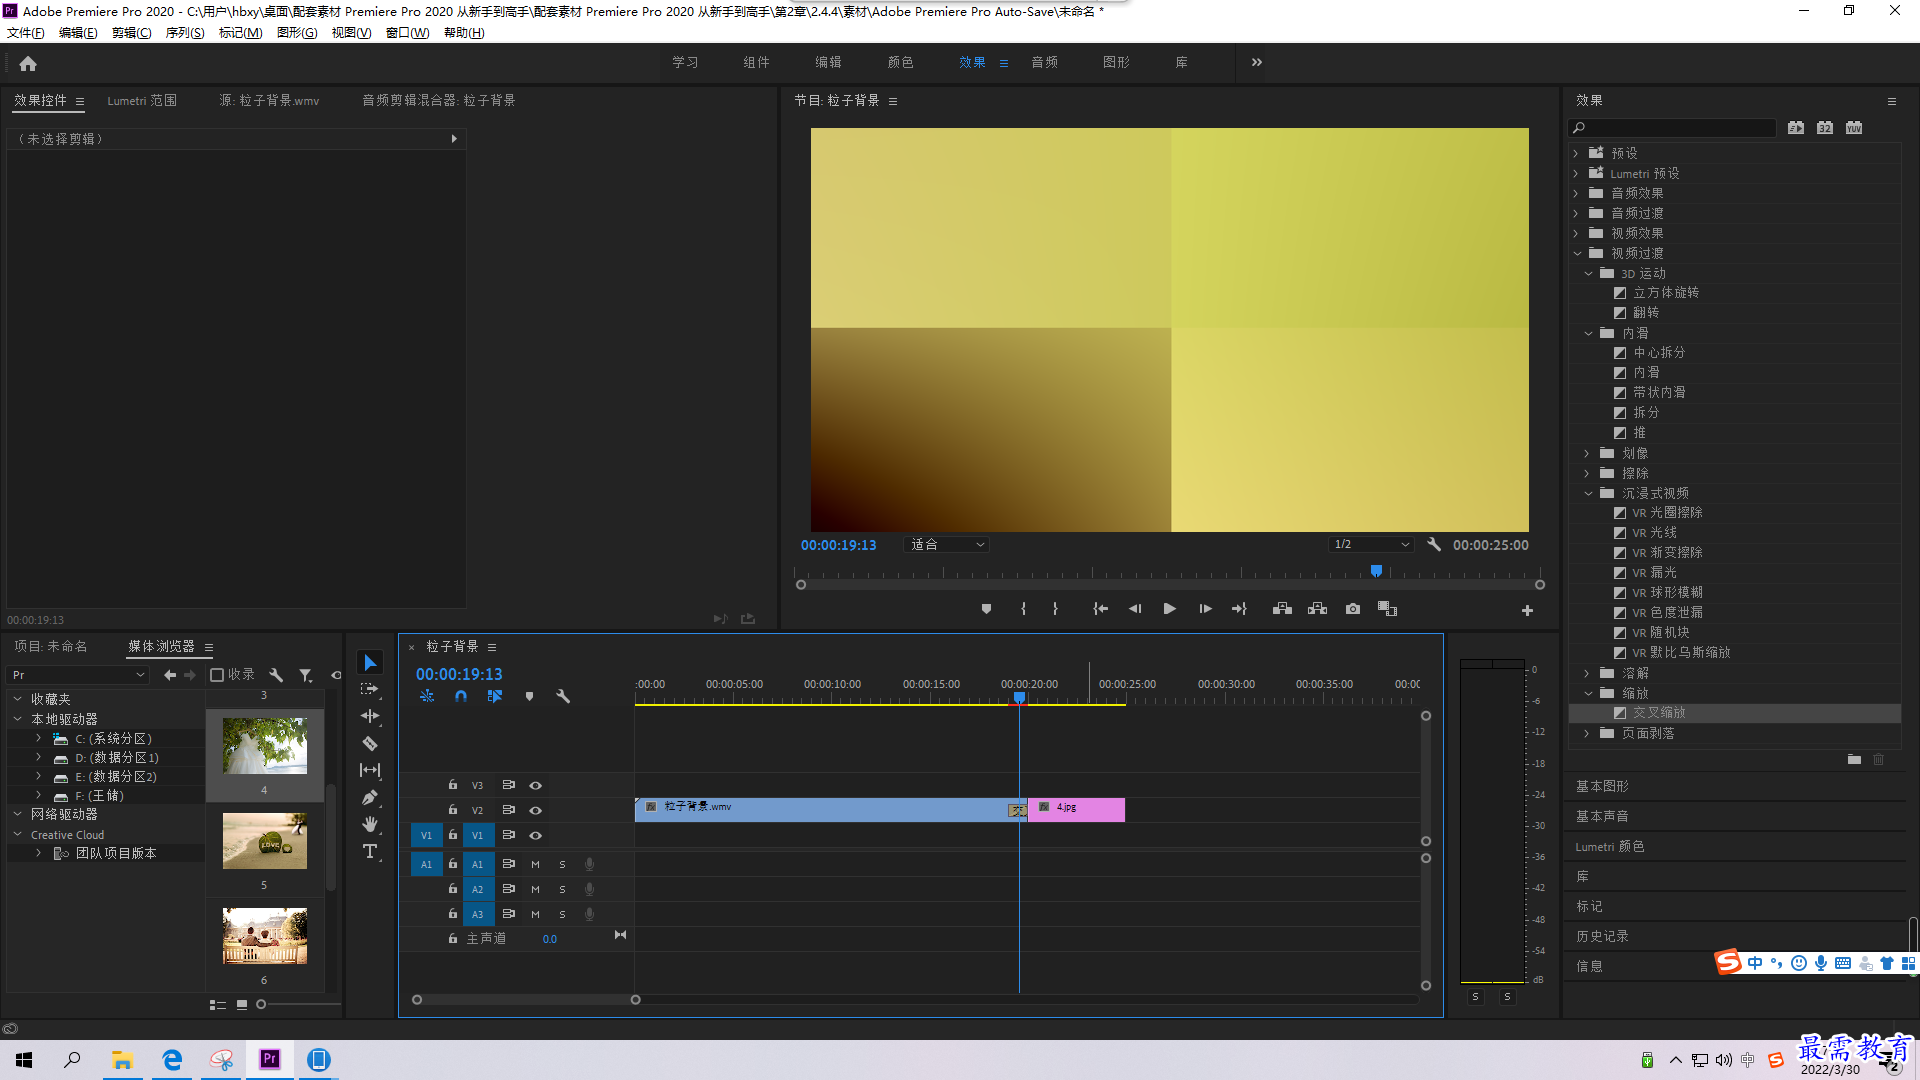Click the Effects search field
The width and height of the screenshot is (1920, 1080).
(x=1672, y=128)
